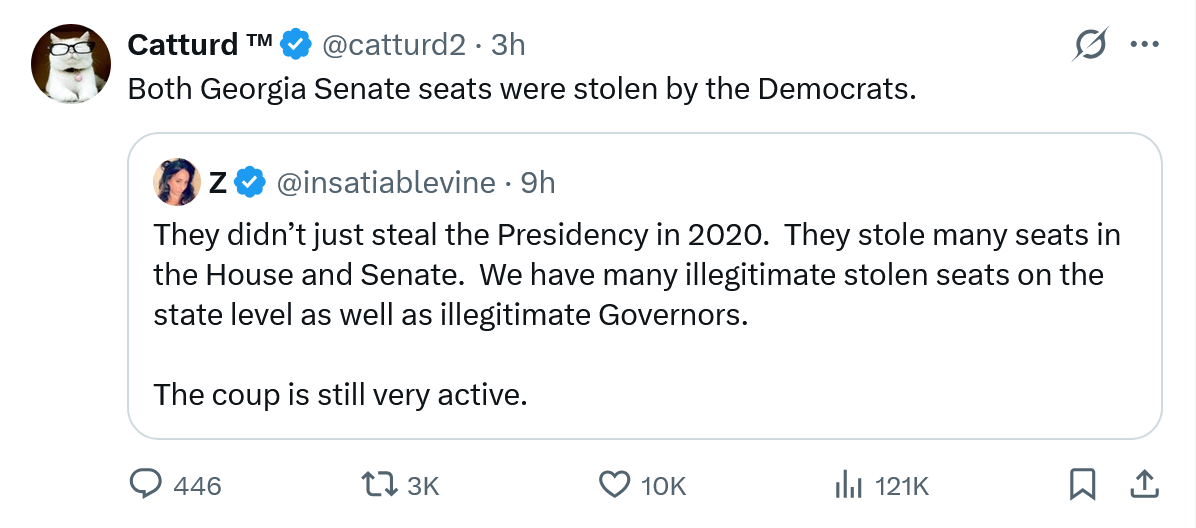Open the Grok circle-slash icon
This screenshot has height=528, width=1196.
pyautogui.click(x=1089, y=45)
